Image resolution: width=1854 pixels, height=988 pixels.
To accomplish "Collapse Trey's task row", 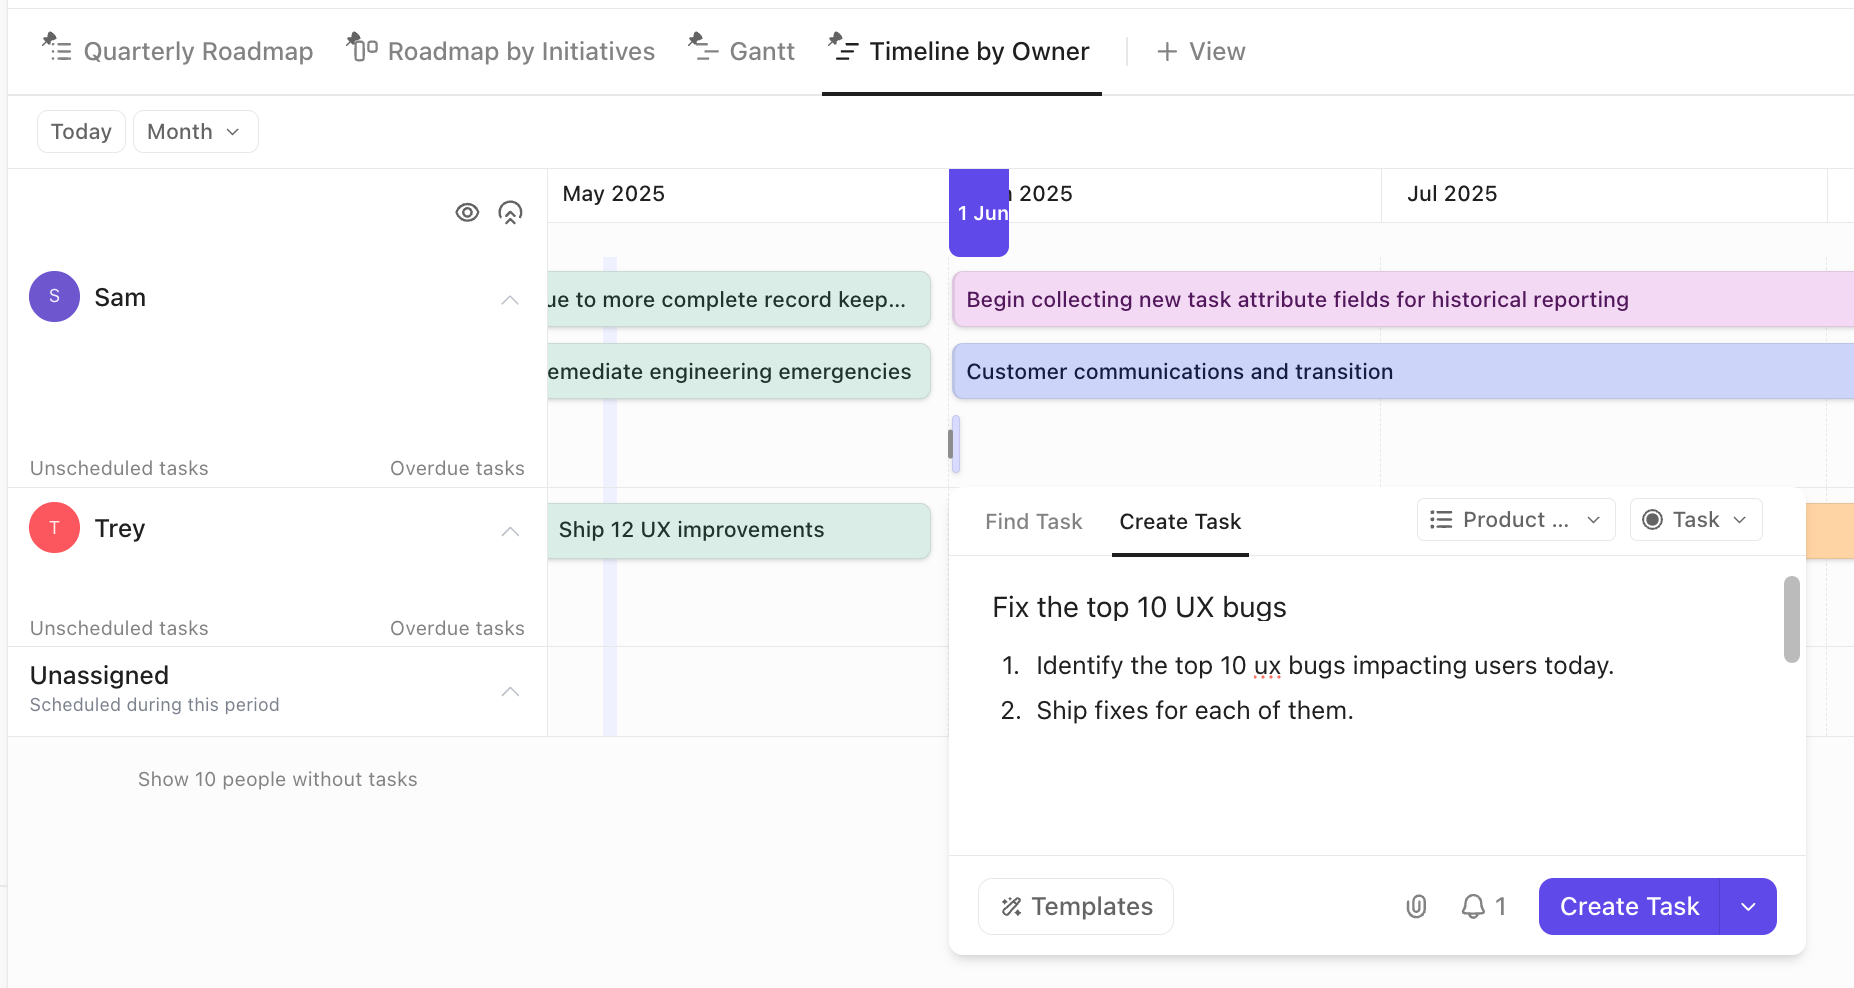I will (x=510, y=530).
